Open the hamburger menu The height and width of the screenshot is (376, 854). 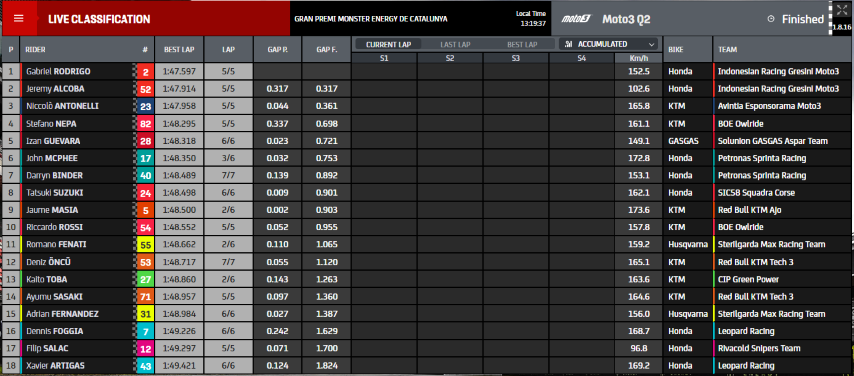click(19, 19)
